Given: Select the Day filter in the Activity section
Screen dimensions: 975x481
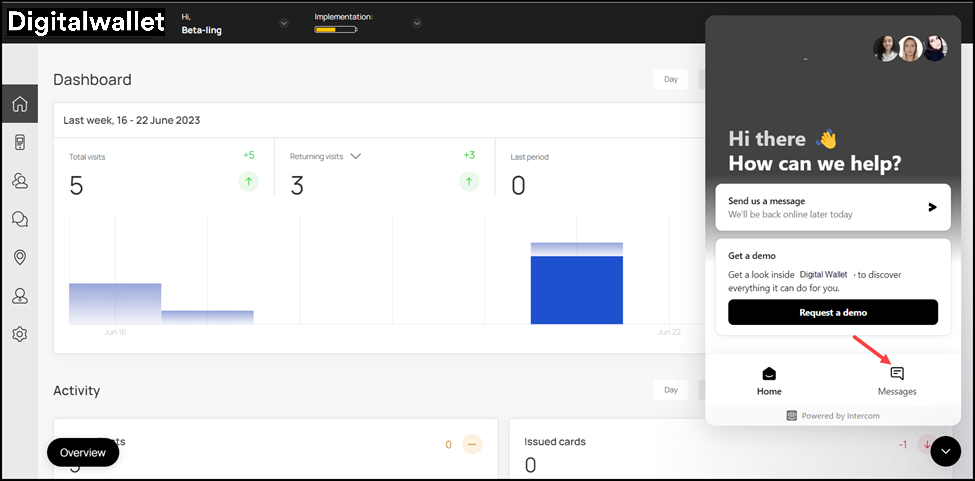Looking at the screenshot, I should coord(670,390).
